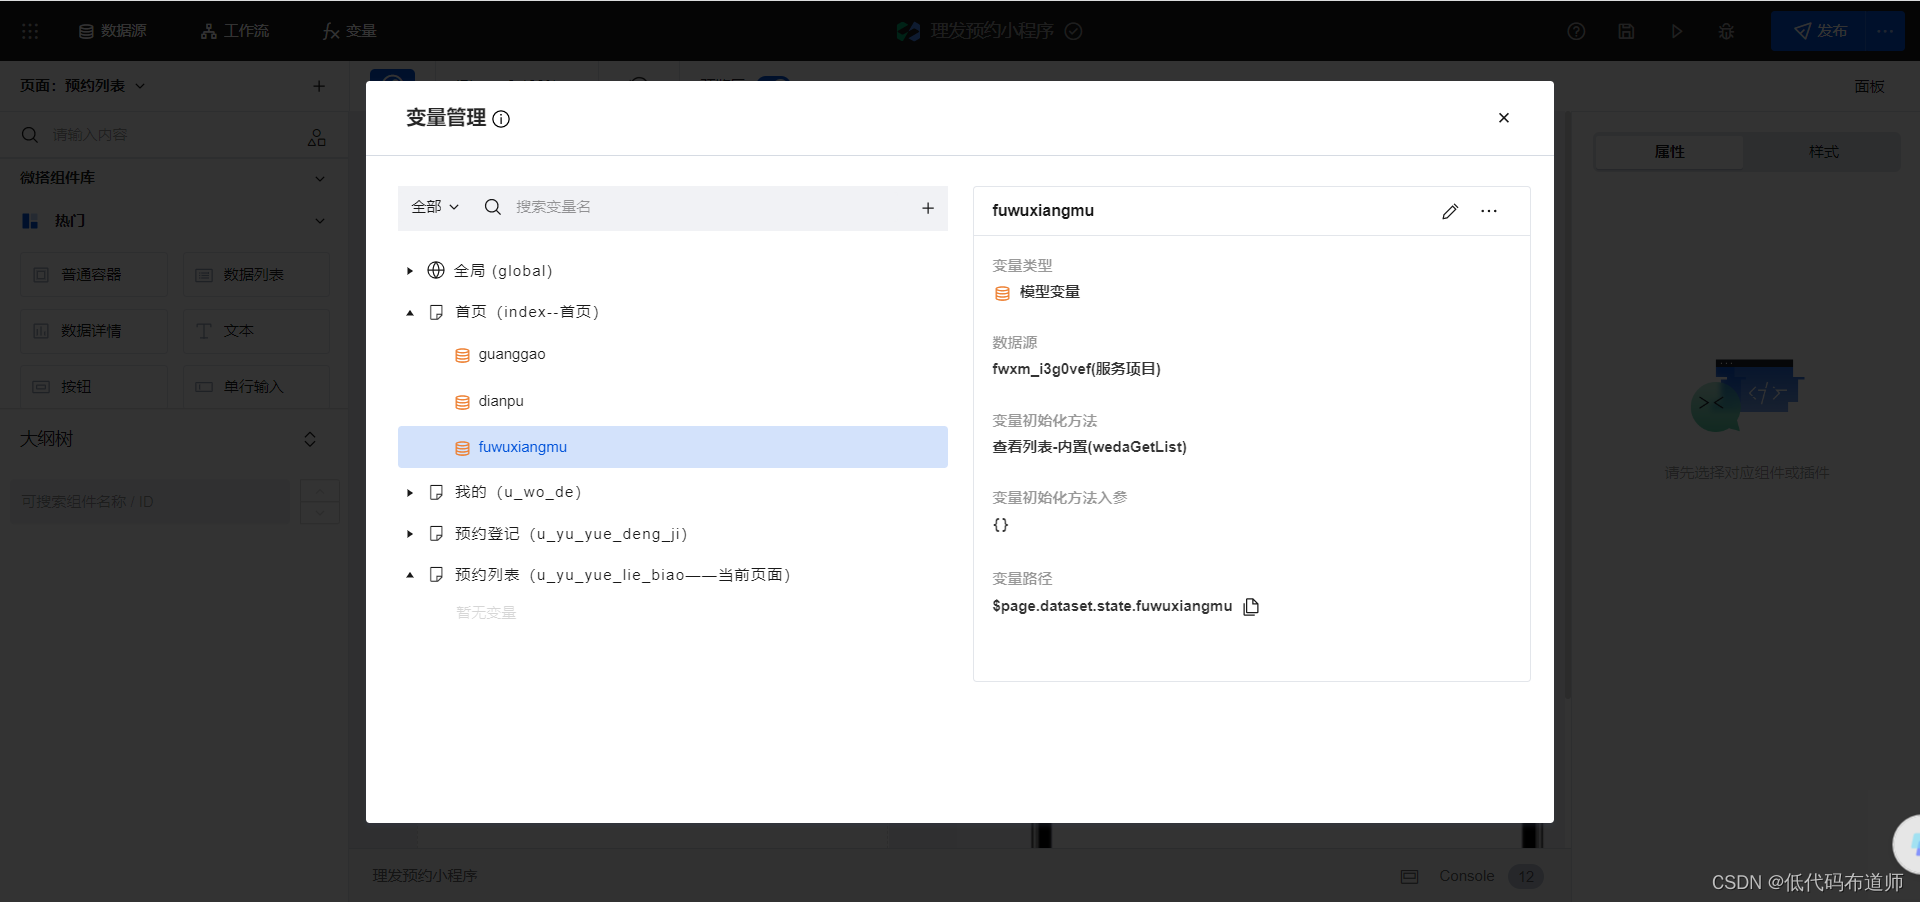Click the outline search field 可搜索组件名称 / ID
The image size is (1920, 902).
click(x=150, y=502)
